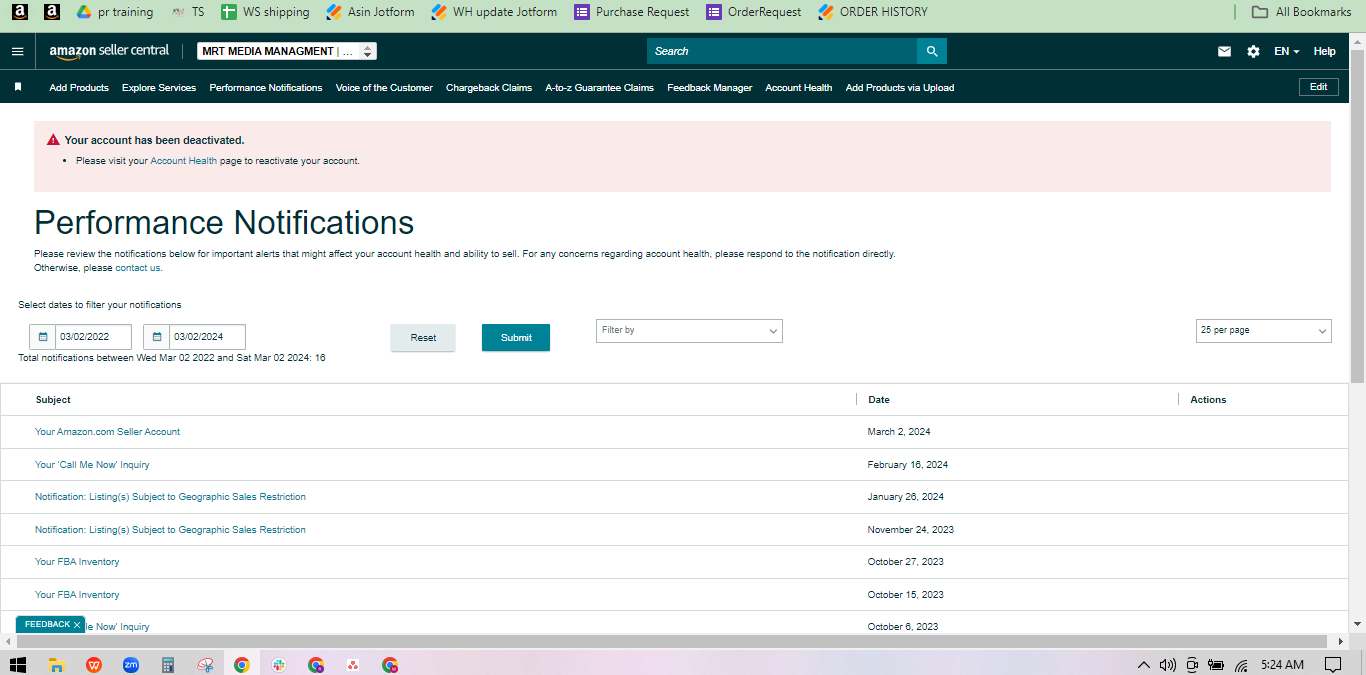Click the volume icon in the system tray

pyautogui.click(x=1168, y=664)
